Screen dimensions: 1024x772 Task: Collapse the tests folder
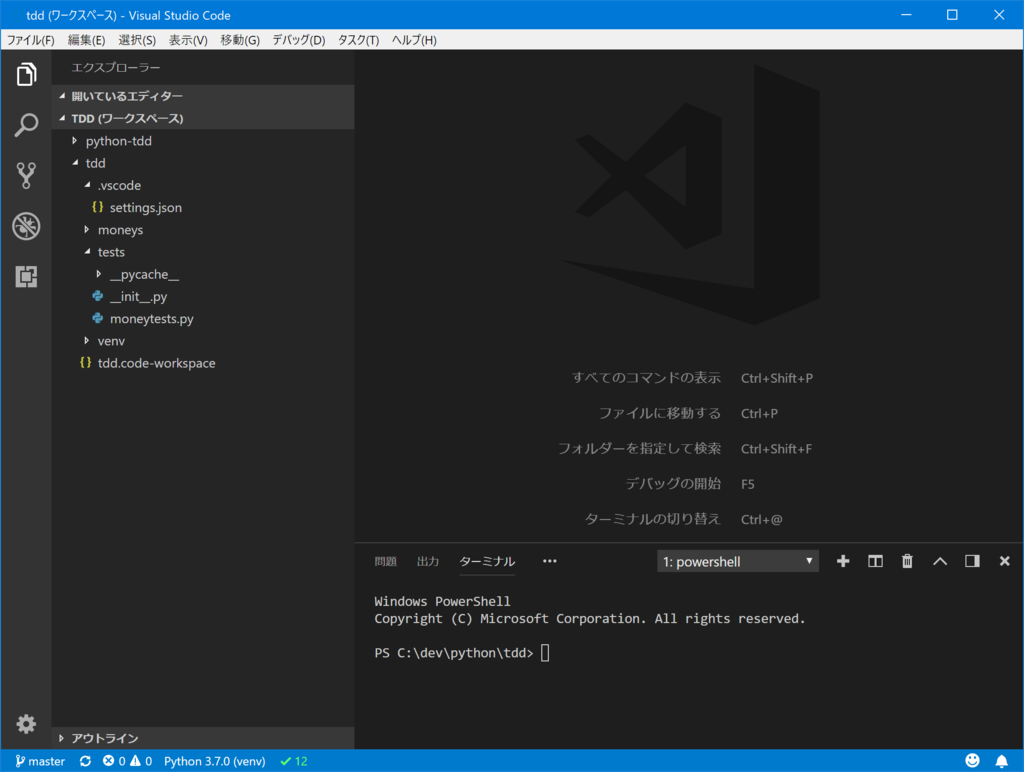click(x=202, y=252)
